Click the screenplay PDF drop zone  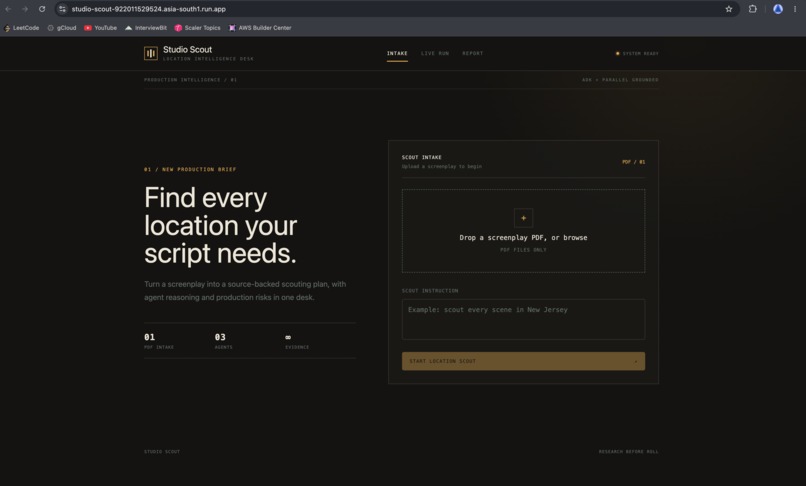(523, 231)
